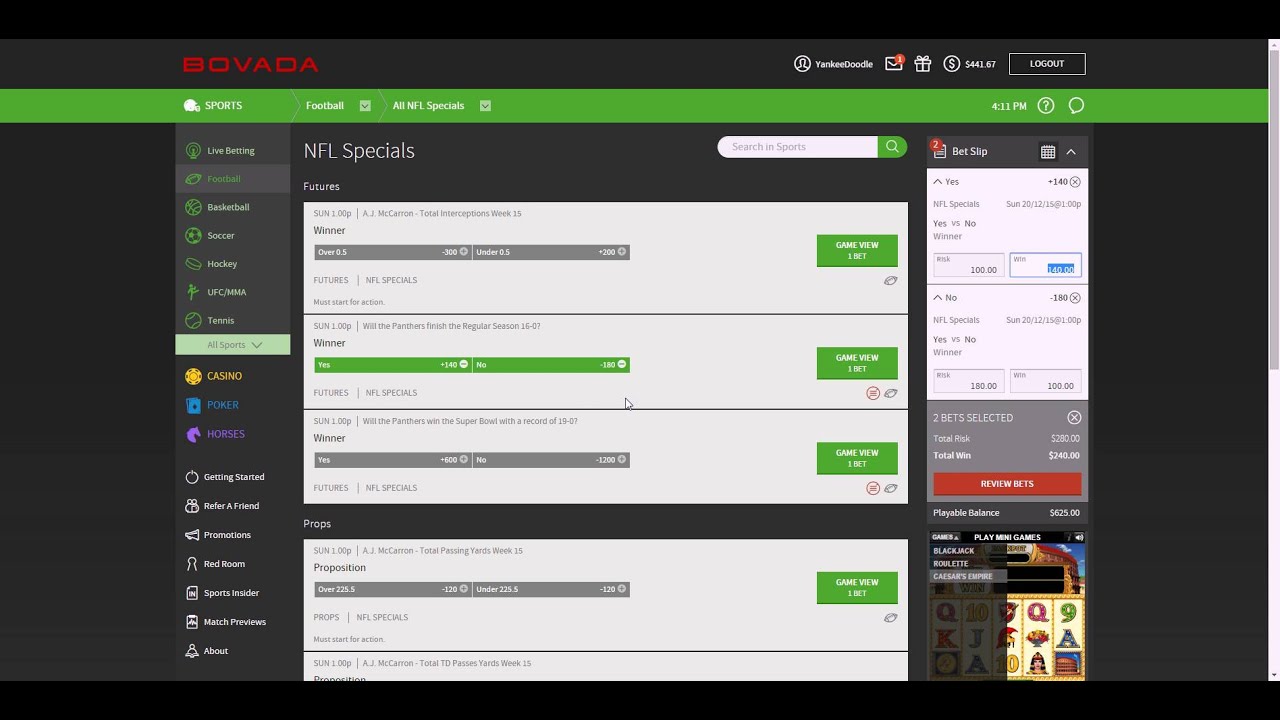This screenshot has width=1280, height=720.
Task: Open the help question mark icon
Action: [x=1046, y=106]
